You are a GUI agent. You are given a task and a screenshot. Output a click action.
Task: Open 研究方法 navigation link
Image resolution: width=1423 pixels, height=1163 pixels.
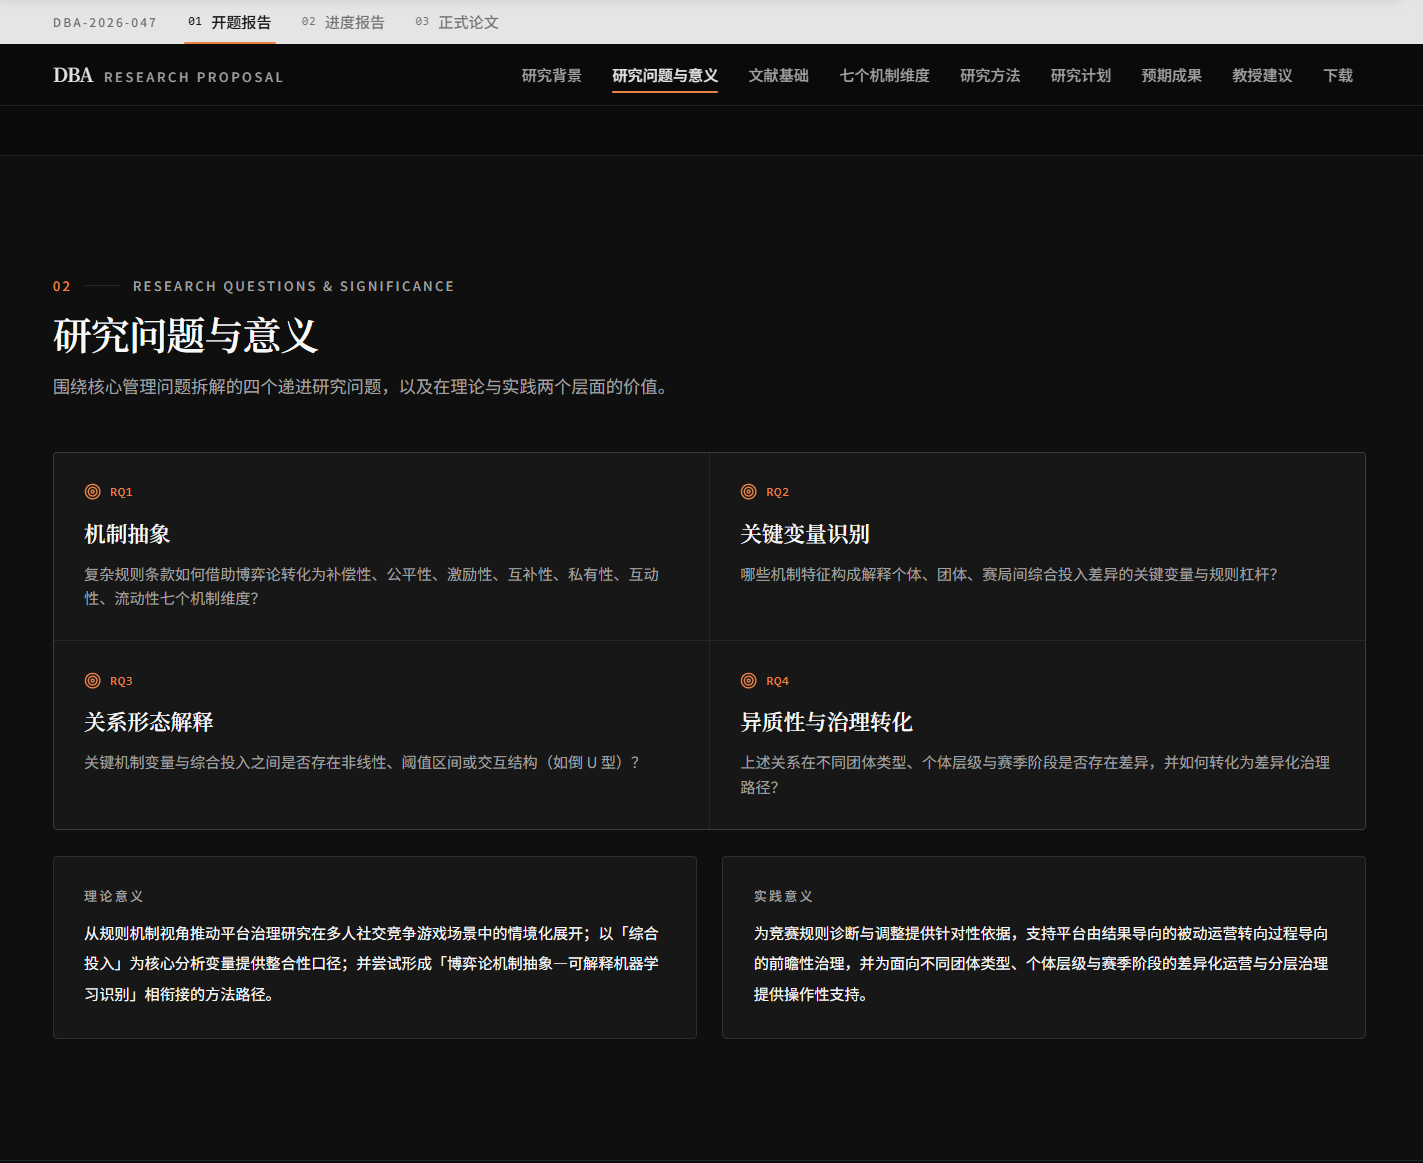[x=990, y=76]
